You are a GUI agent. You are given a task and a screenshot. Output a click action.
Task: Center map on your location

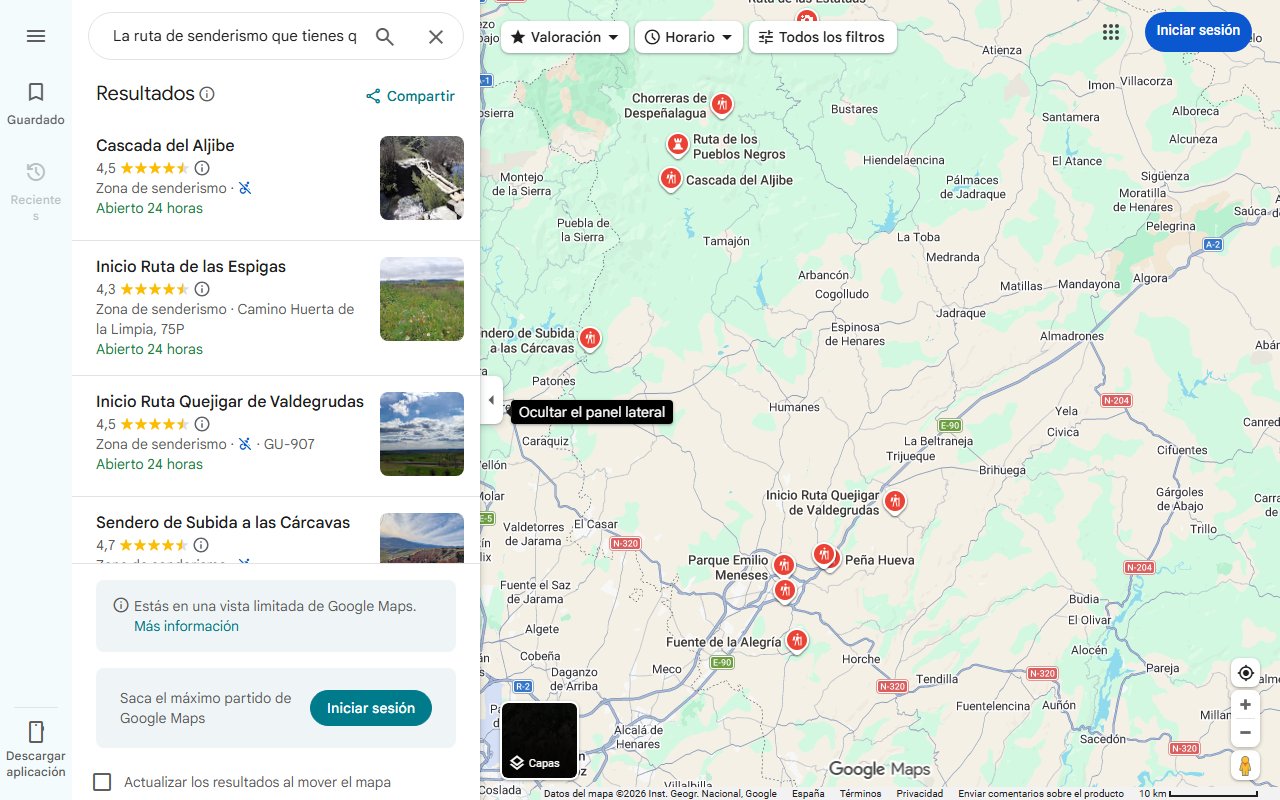1245,673
